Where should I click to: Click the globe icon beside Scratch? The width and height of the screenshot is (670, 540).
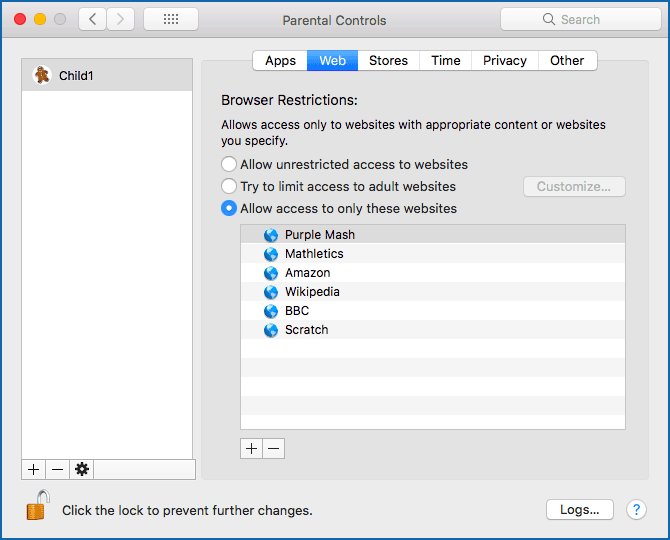[x=271, y=330]
